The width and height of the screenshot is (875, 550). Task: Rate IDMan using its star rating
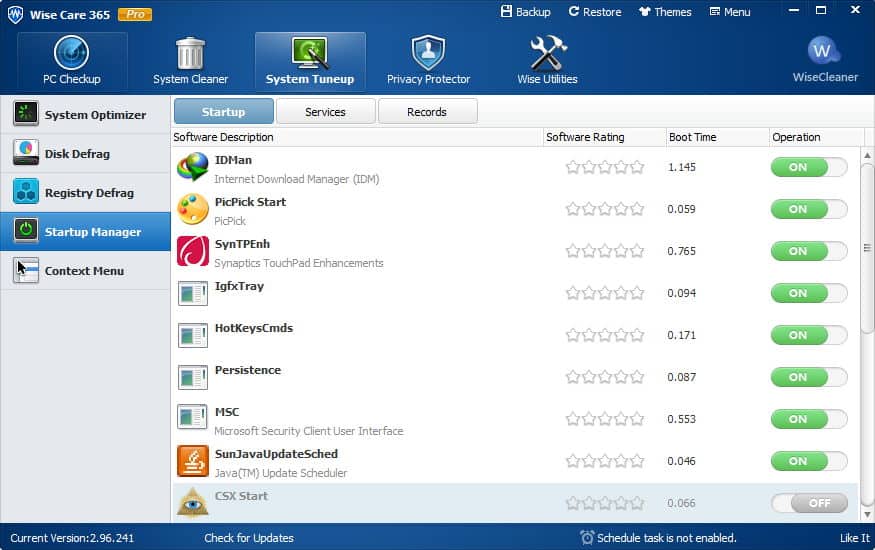pos(605,167)
